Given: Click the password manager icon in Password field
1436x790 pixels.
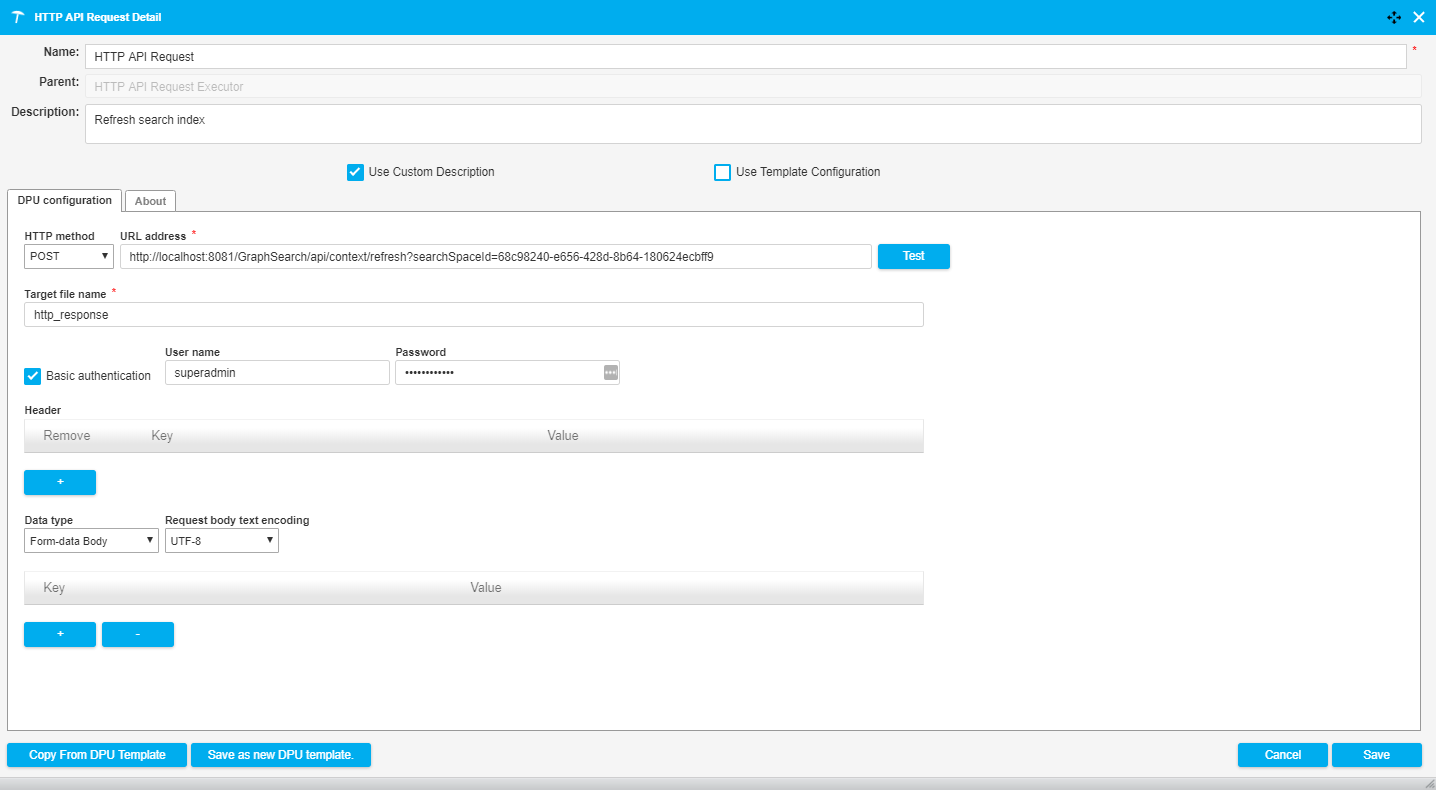Looking at the screenshot, I should click(x=610, y=372).
